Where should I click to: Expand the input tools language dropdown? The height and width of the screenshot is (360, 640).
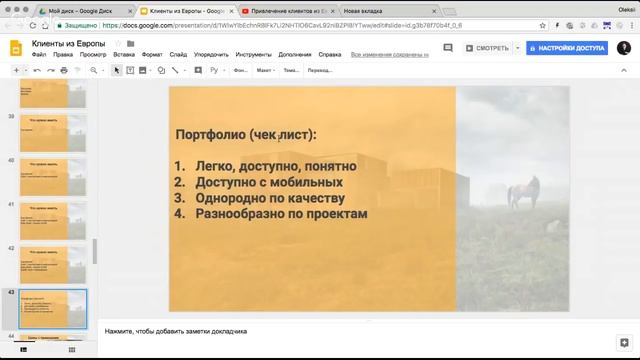pyautogui.click(x=224, y=70)
